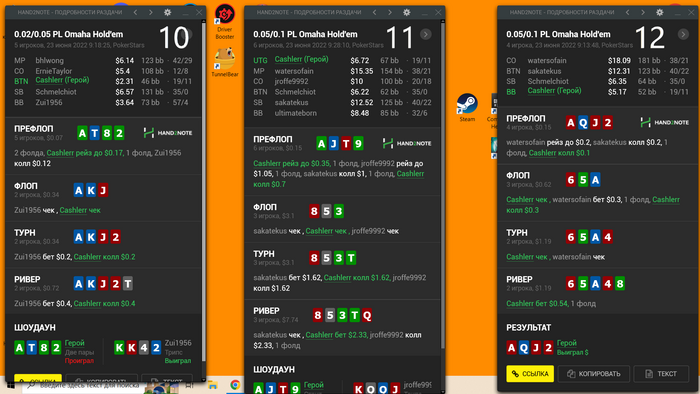
Task: Open Google Chrome from taskbar
Action: click(235, 385)
